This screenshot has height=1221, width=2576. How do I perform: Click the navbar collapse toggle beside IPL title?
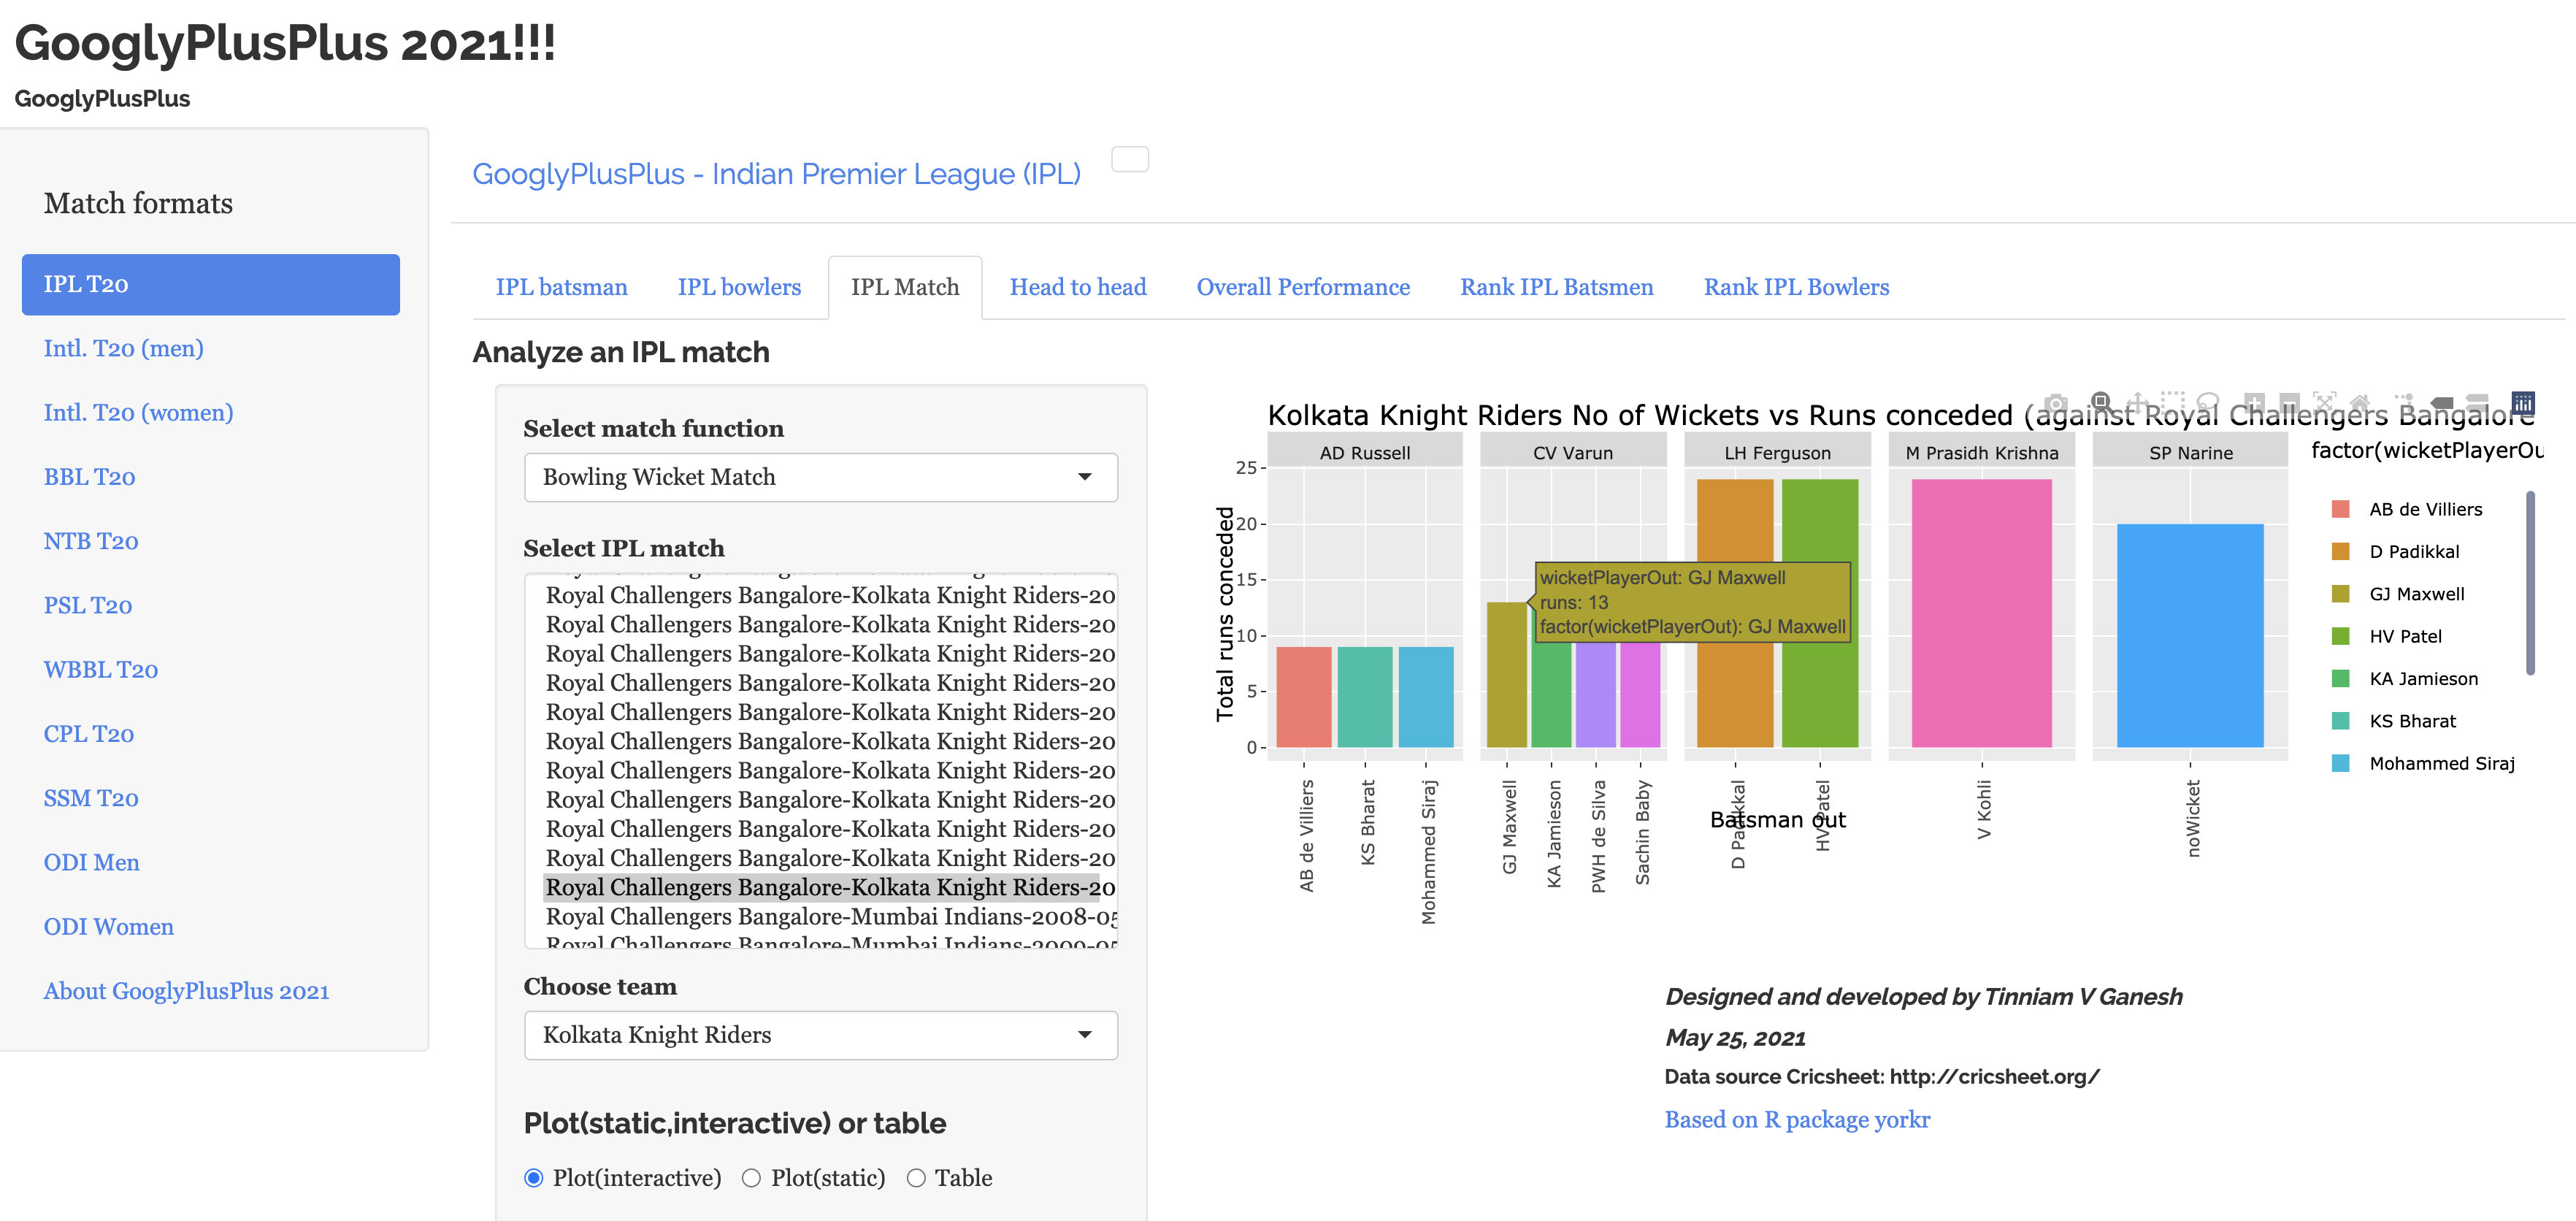click(1130, 160)
